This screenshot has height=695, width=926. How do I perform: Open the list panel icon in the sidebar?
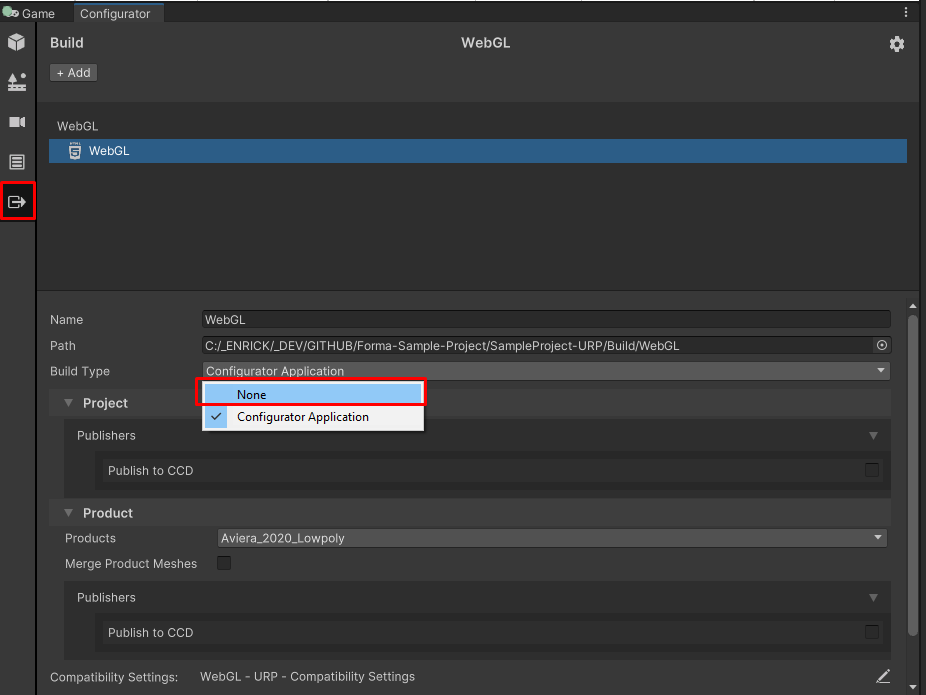tap(16, 161)
